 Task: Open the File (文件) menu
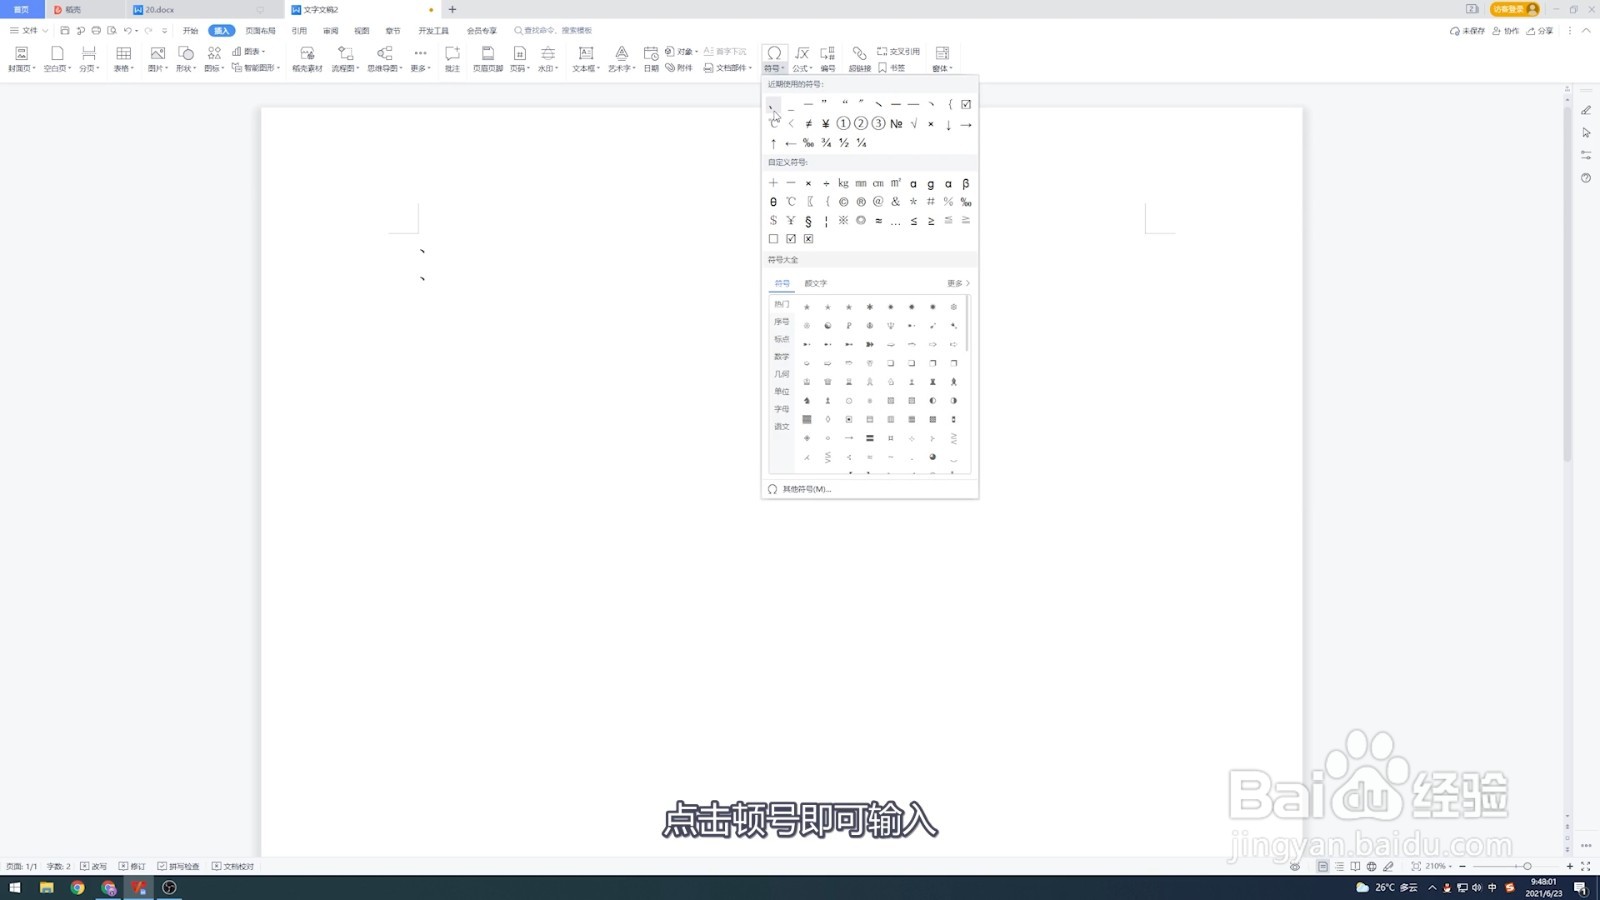pyautogui.click(x=29, y=31)
